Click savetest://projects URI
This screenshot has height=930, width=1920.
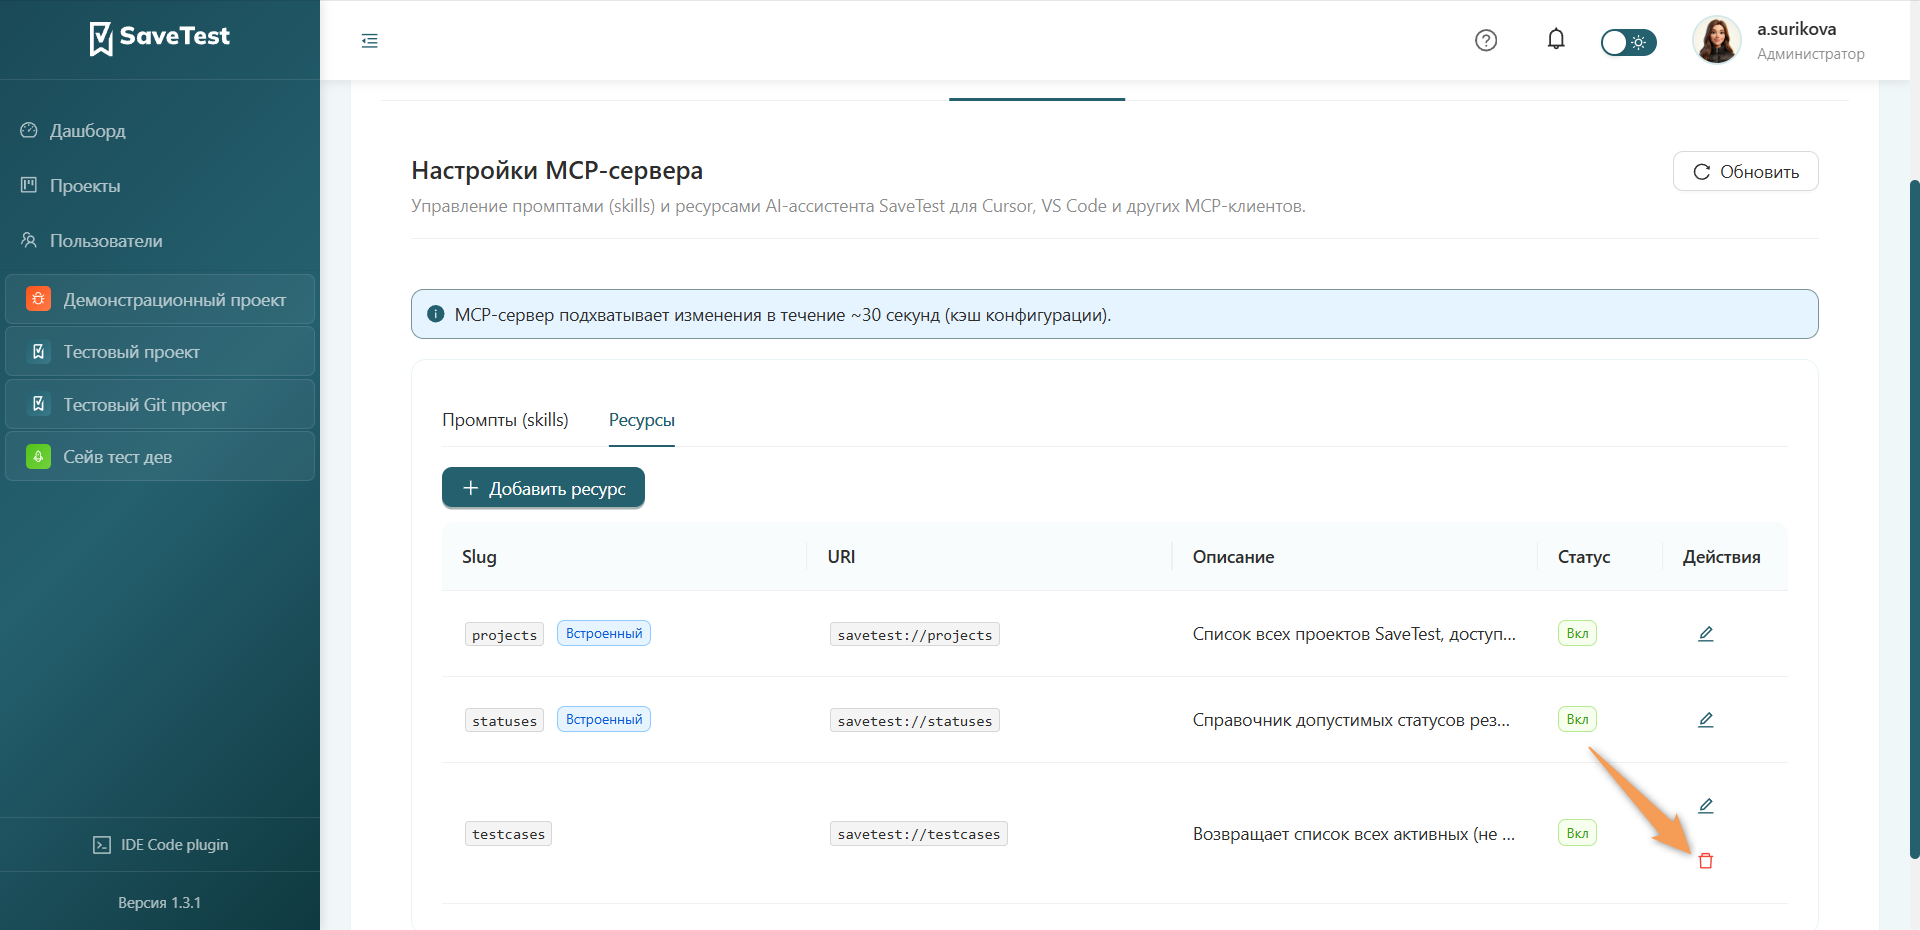click(915, 635)
